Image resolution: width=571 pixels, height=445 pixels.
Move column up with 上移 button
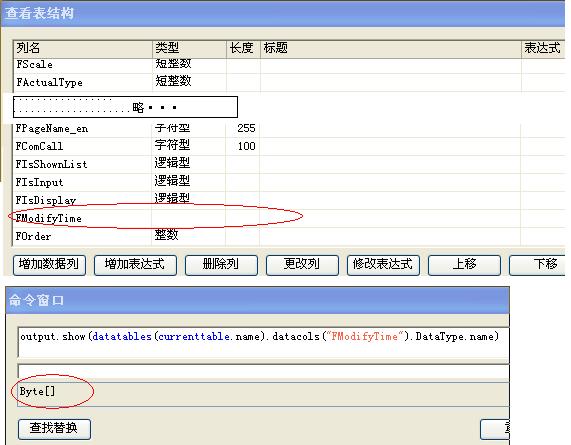pyautogui.click(x=464, y=265)
